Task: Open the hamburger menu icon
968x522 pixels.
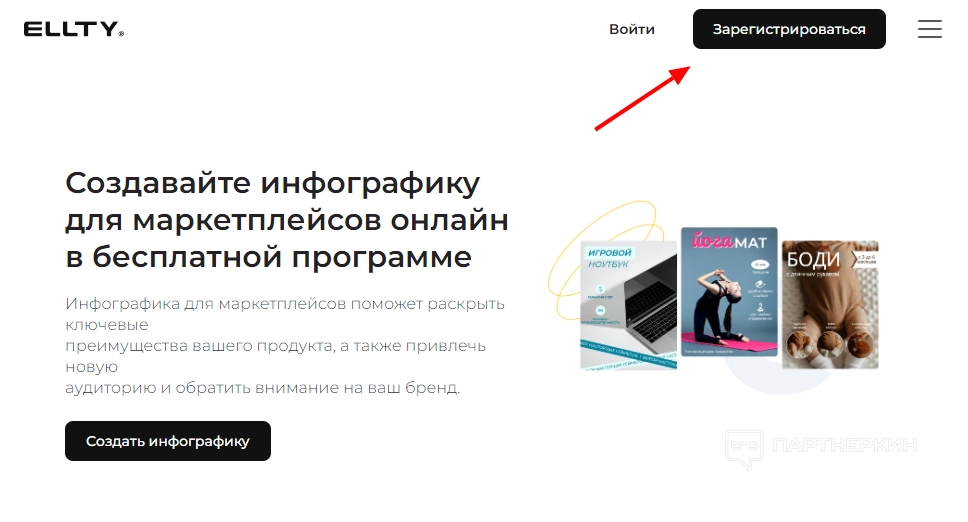Action: 929,29
